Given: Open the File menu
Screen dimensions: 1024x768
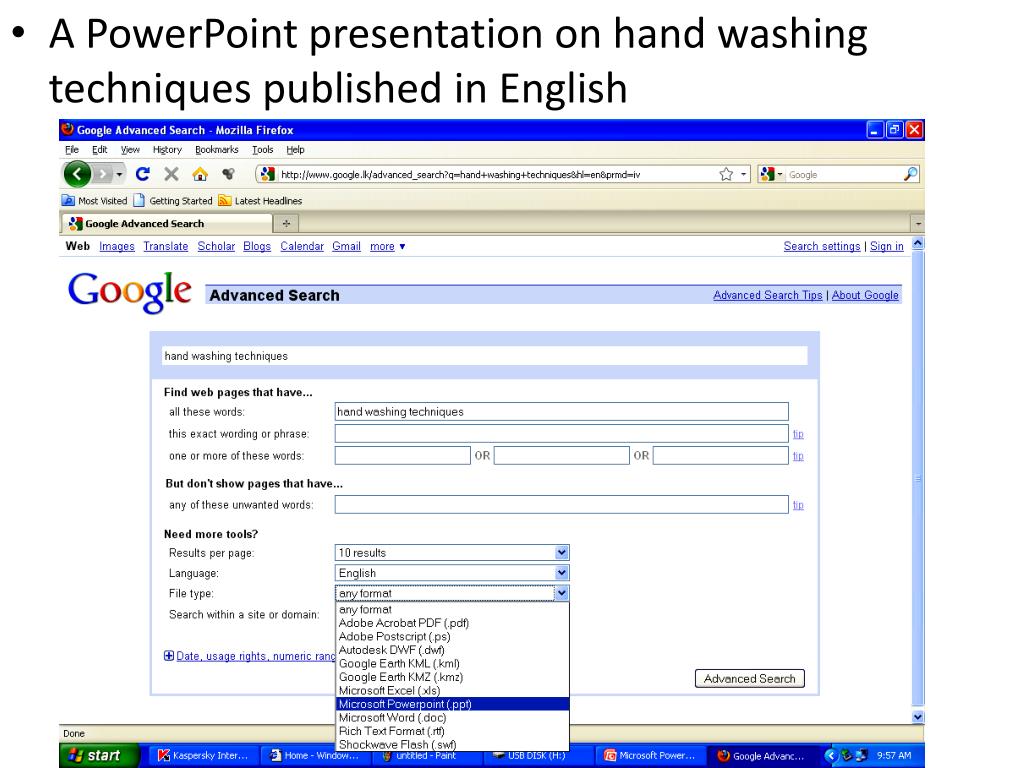Looking at the screenshot, I should pos(72,150).
